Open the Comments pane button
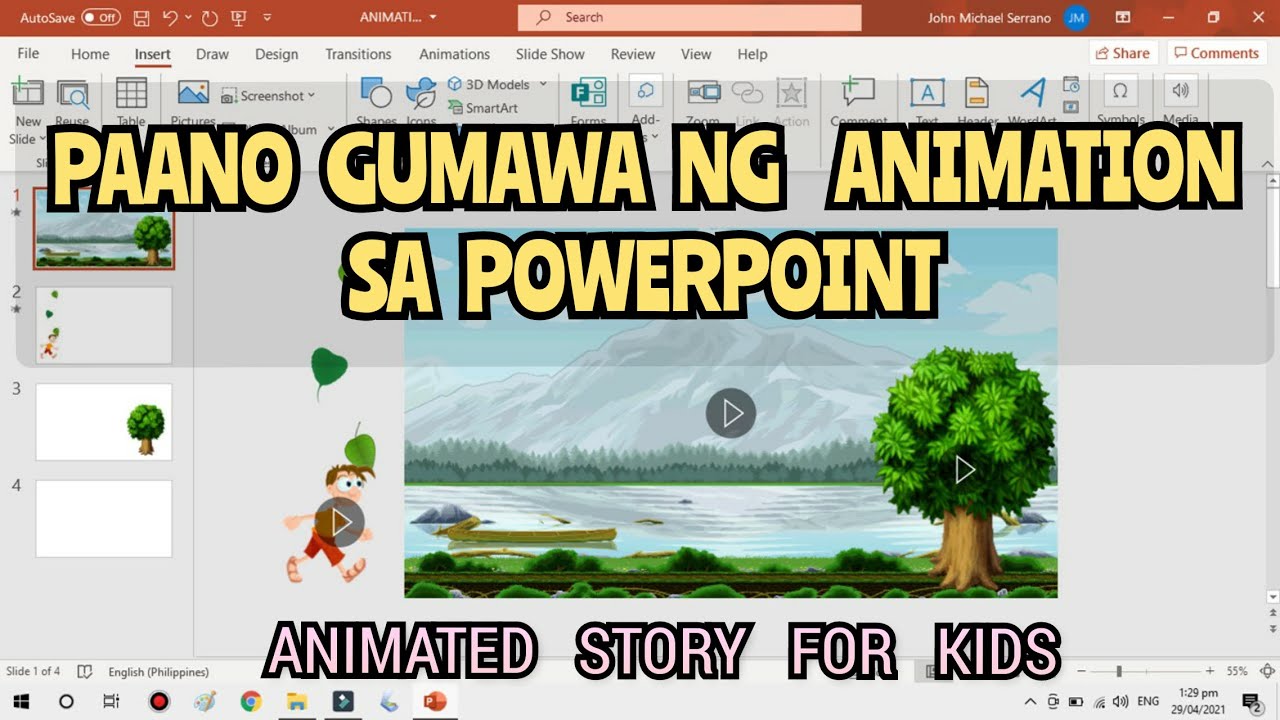This screenshot has height=720, width=1280. tap(1216, 53)
